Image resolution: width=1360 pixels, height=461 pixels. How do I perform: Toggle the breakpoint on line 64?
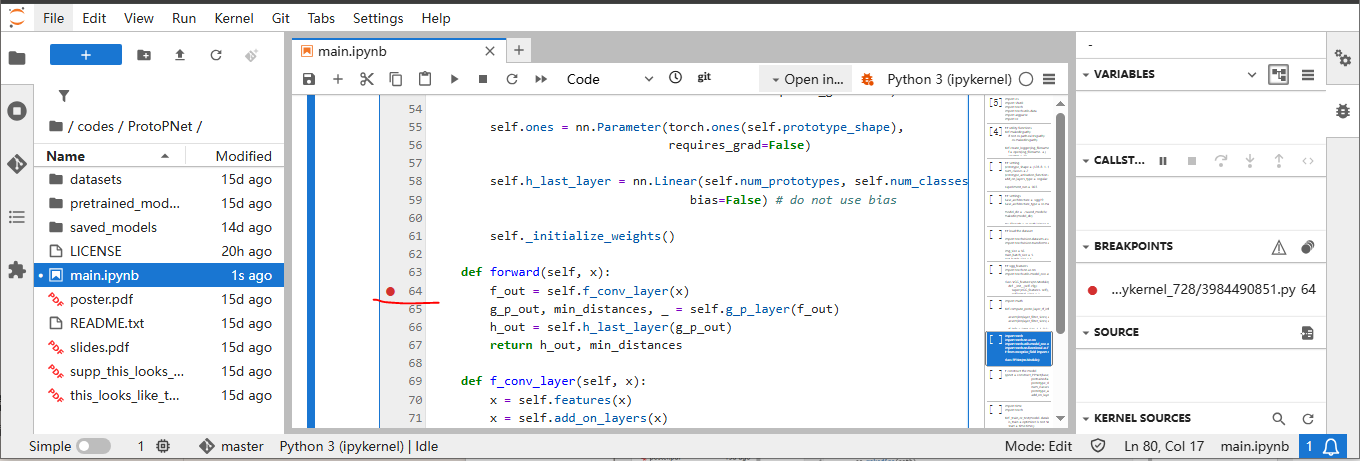(x=390, y=291)
